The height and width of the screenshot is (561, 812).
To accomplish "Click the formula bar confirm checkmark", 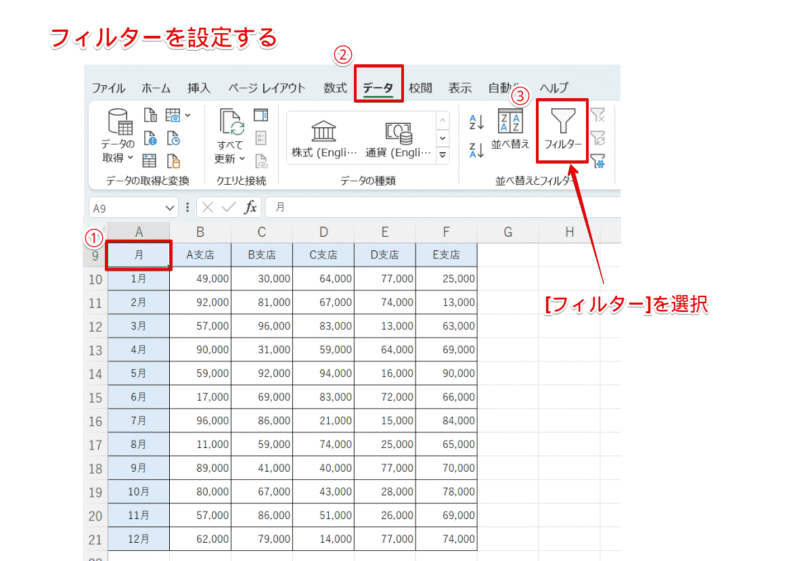I will point(228,208).
